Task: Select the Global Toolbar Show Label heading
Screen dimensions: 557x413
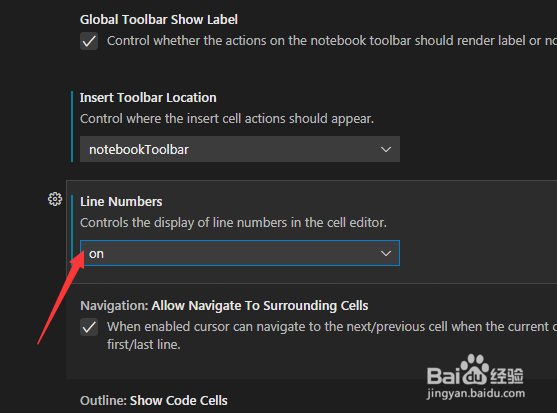Action: click(158, 20)
